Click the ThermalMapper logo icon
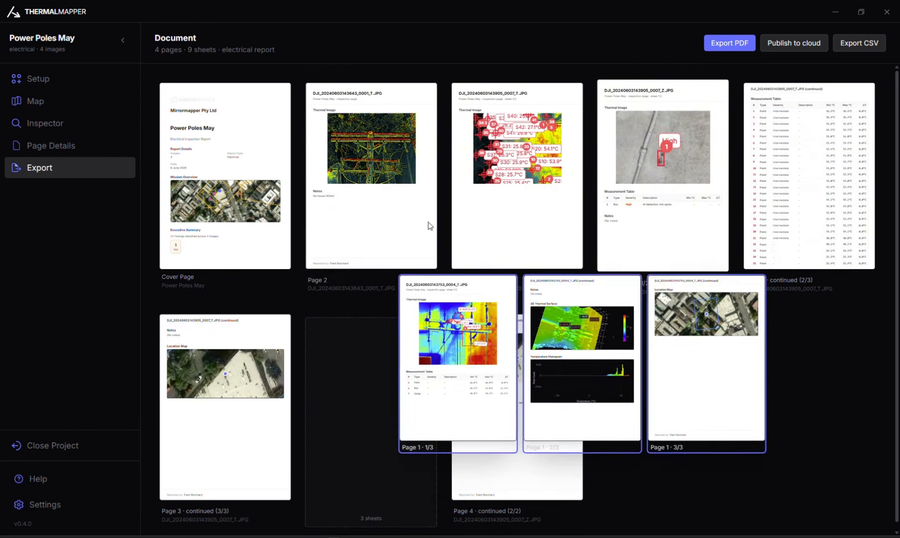Image resolution: width=900 pixels, height=538 pixels. [x=13, y=11]
